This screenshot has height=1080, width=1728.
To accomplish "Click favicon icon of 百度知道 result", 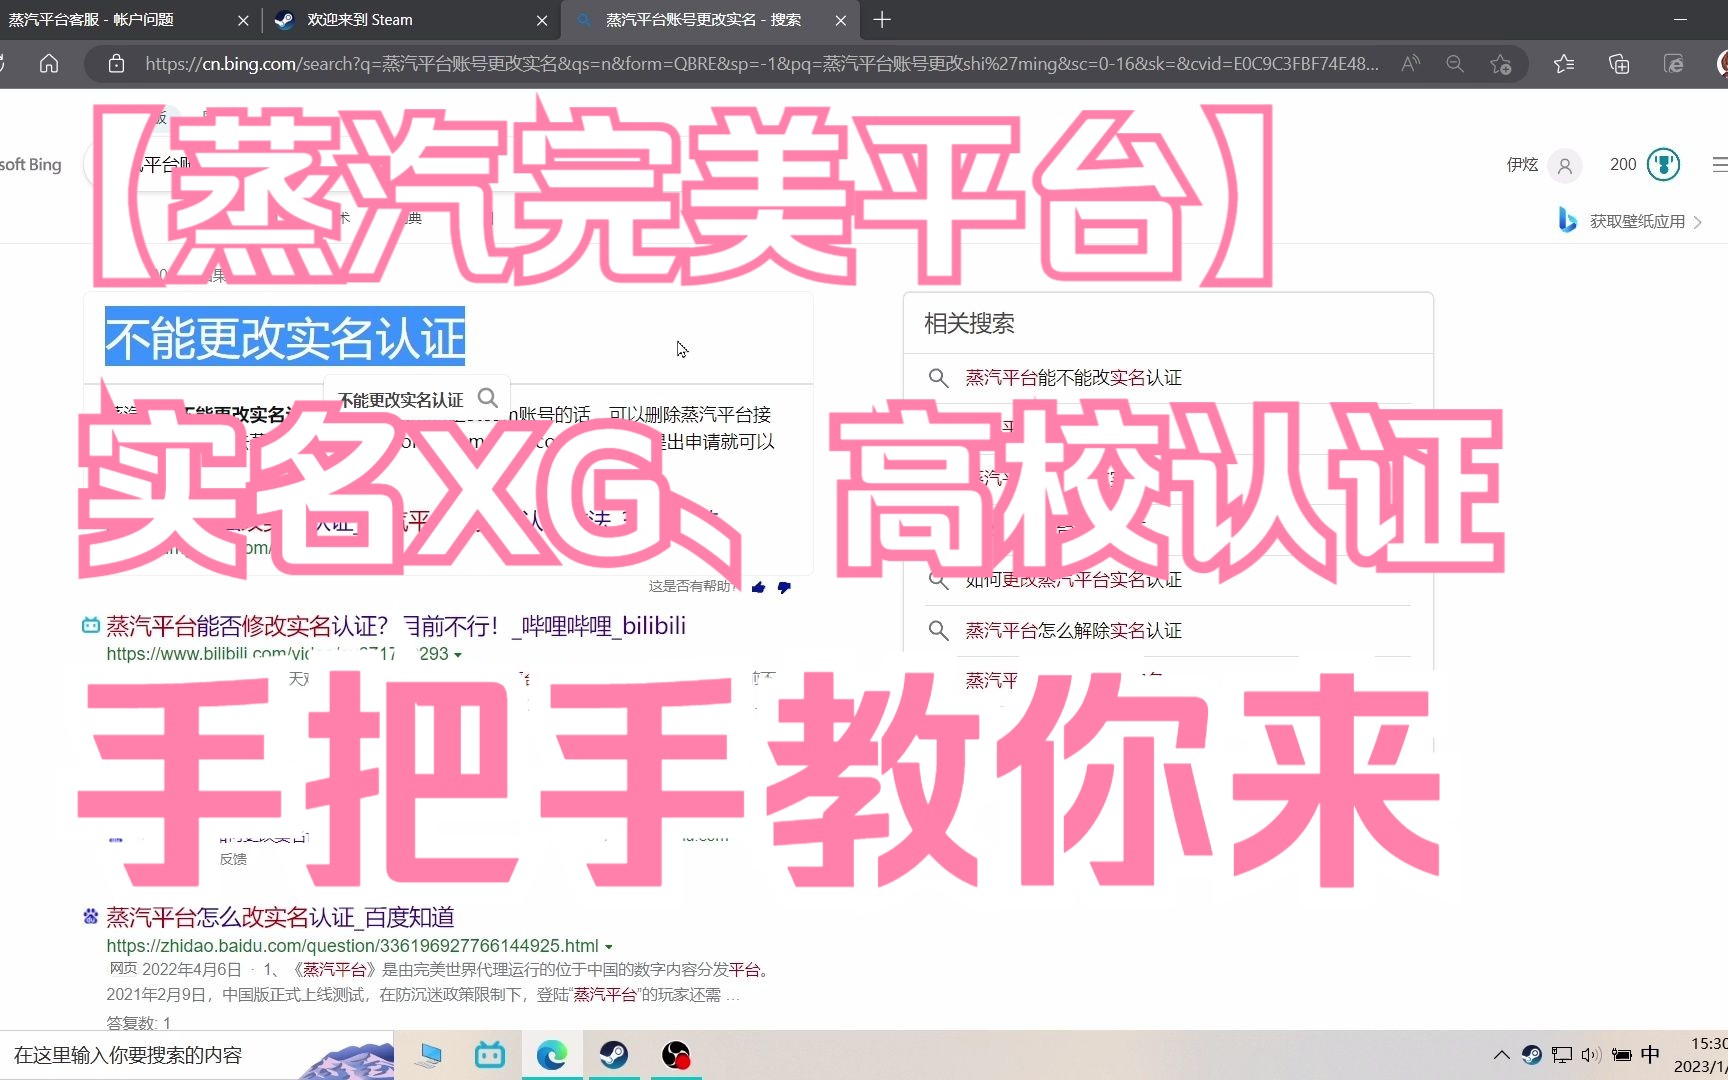I will tap(91, 916).
